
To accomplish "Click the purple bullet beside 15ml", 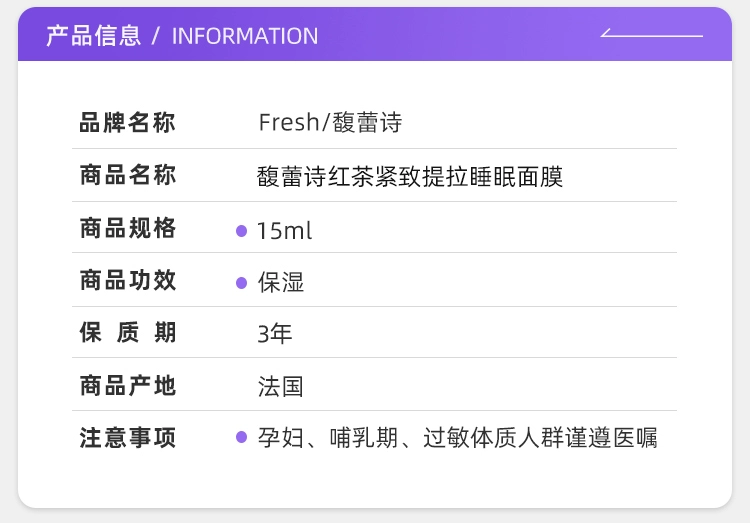I will tap(241, 231).
